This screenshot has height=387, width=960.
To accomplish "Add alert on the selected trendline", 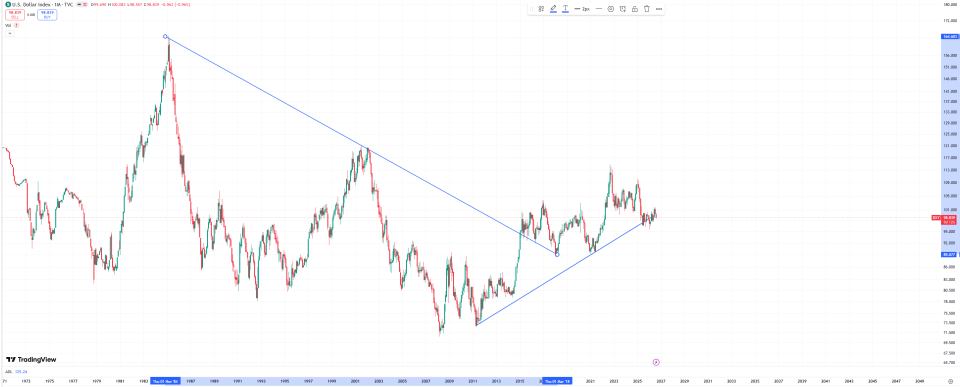I will (x=622, y=9).
